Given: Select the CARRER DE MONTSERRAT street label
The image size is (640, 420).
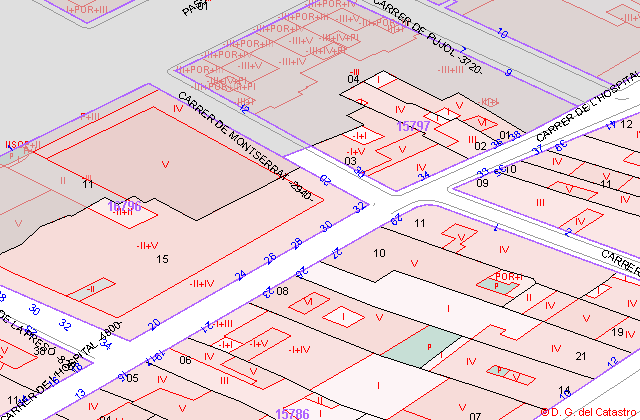Looking at the screenshot, I should [x=245, y=146].
